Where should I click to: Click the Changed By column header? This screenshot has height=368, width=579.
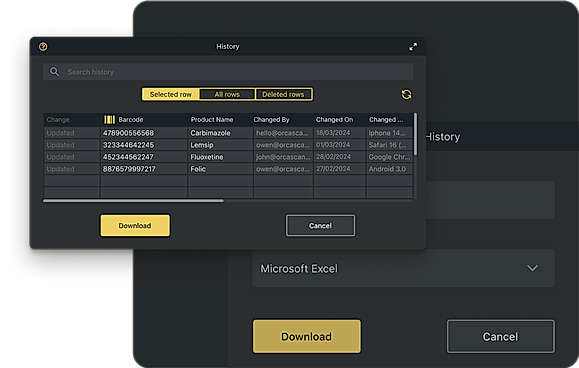[271, 120]
